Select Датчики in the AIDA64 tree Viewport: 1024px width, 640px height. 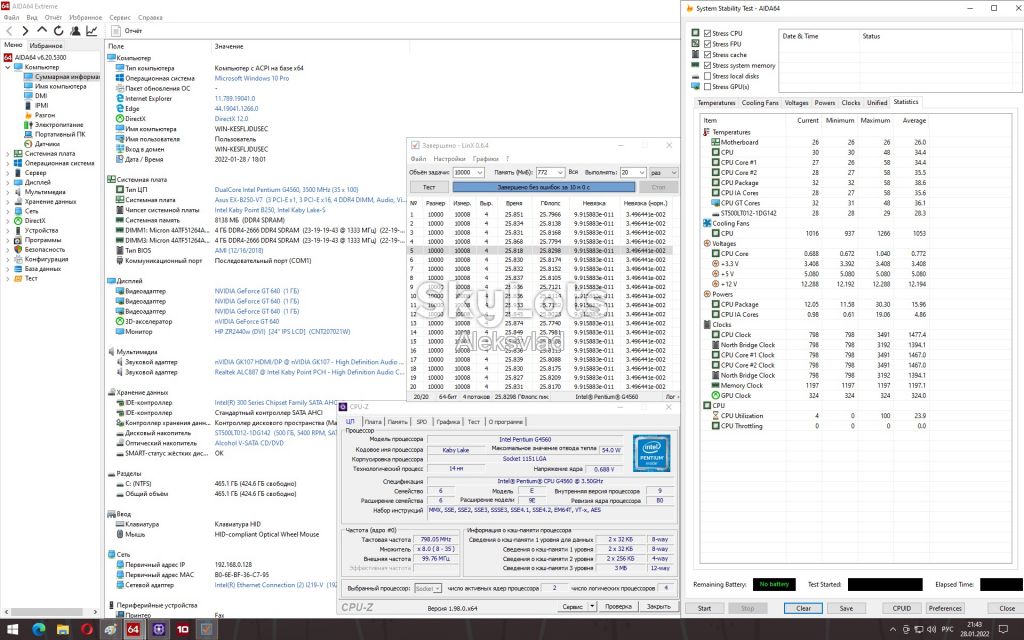(47, 144)
